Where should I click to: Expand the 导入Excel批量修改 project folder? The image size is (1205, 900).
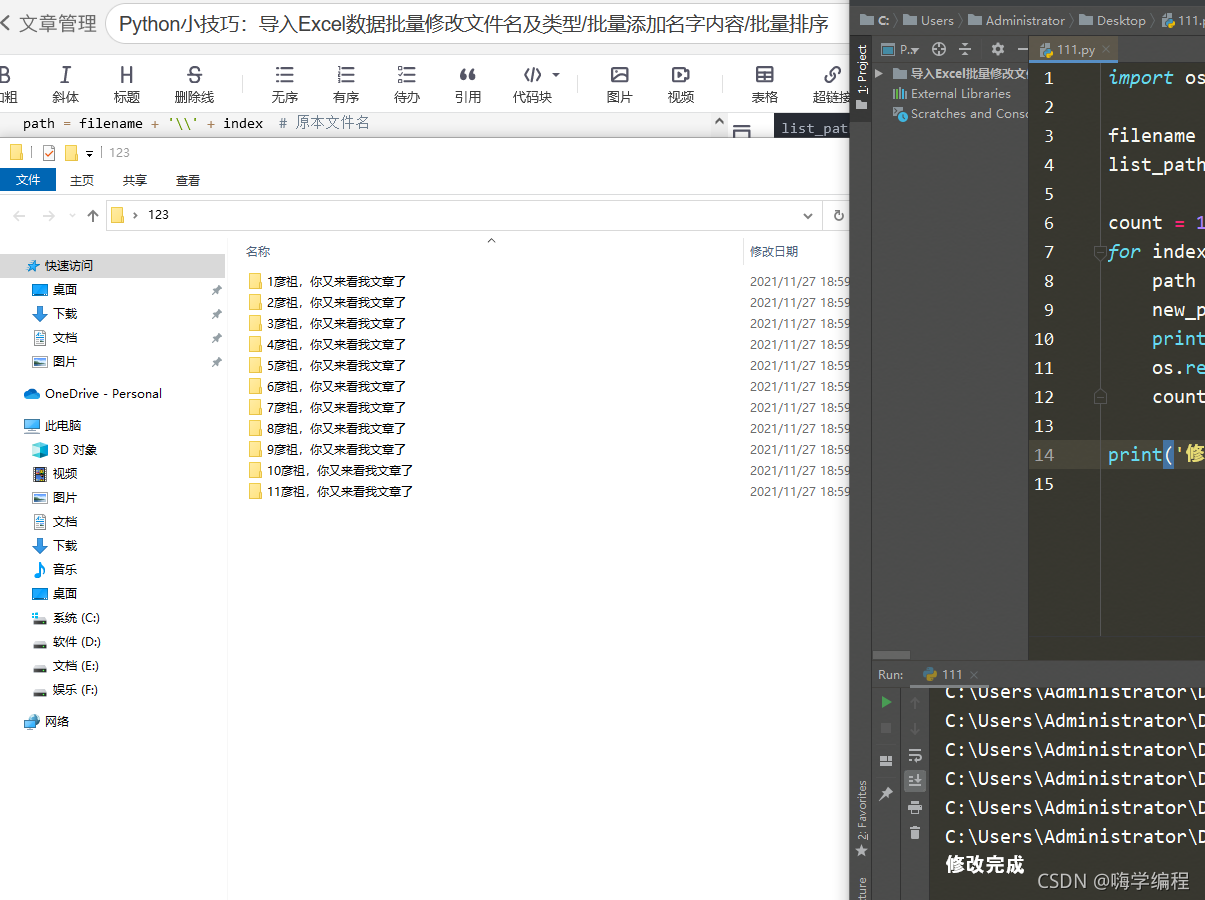[879, 73]
